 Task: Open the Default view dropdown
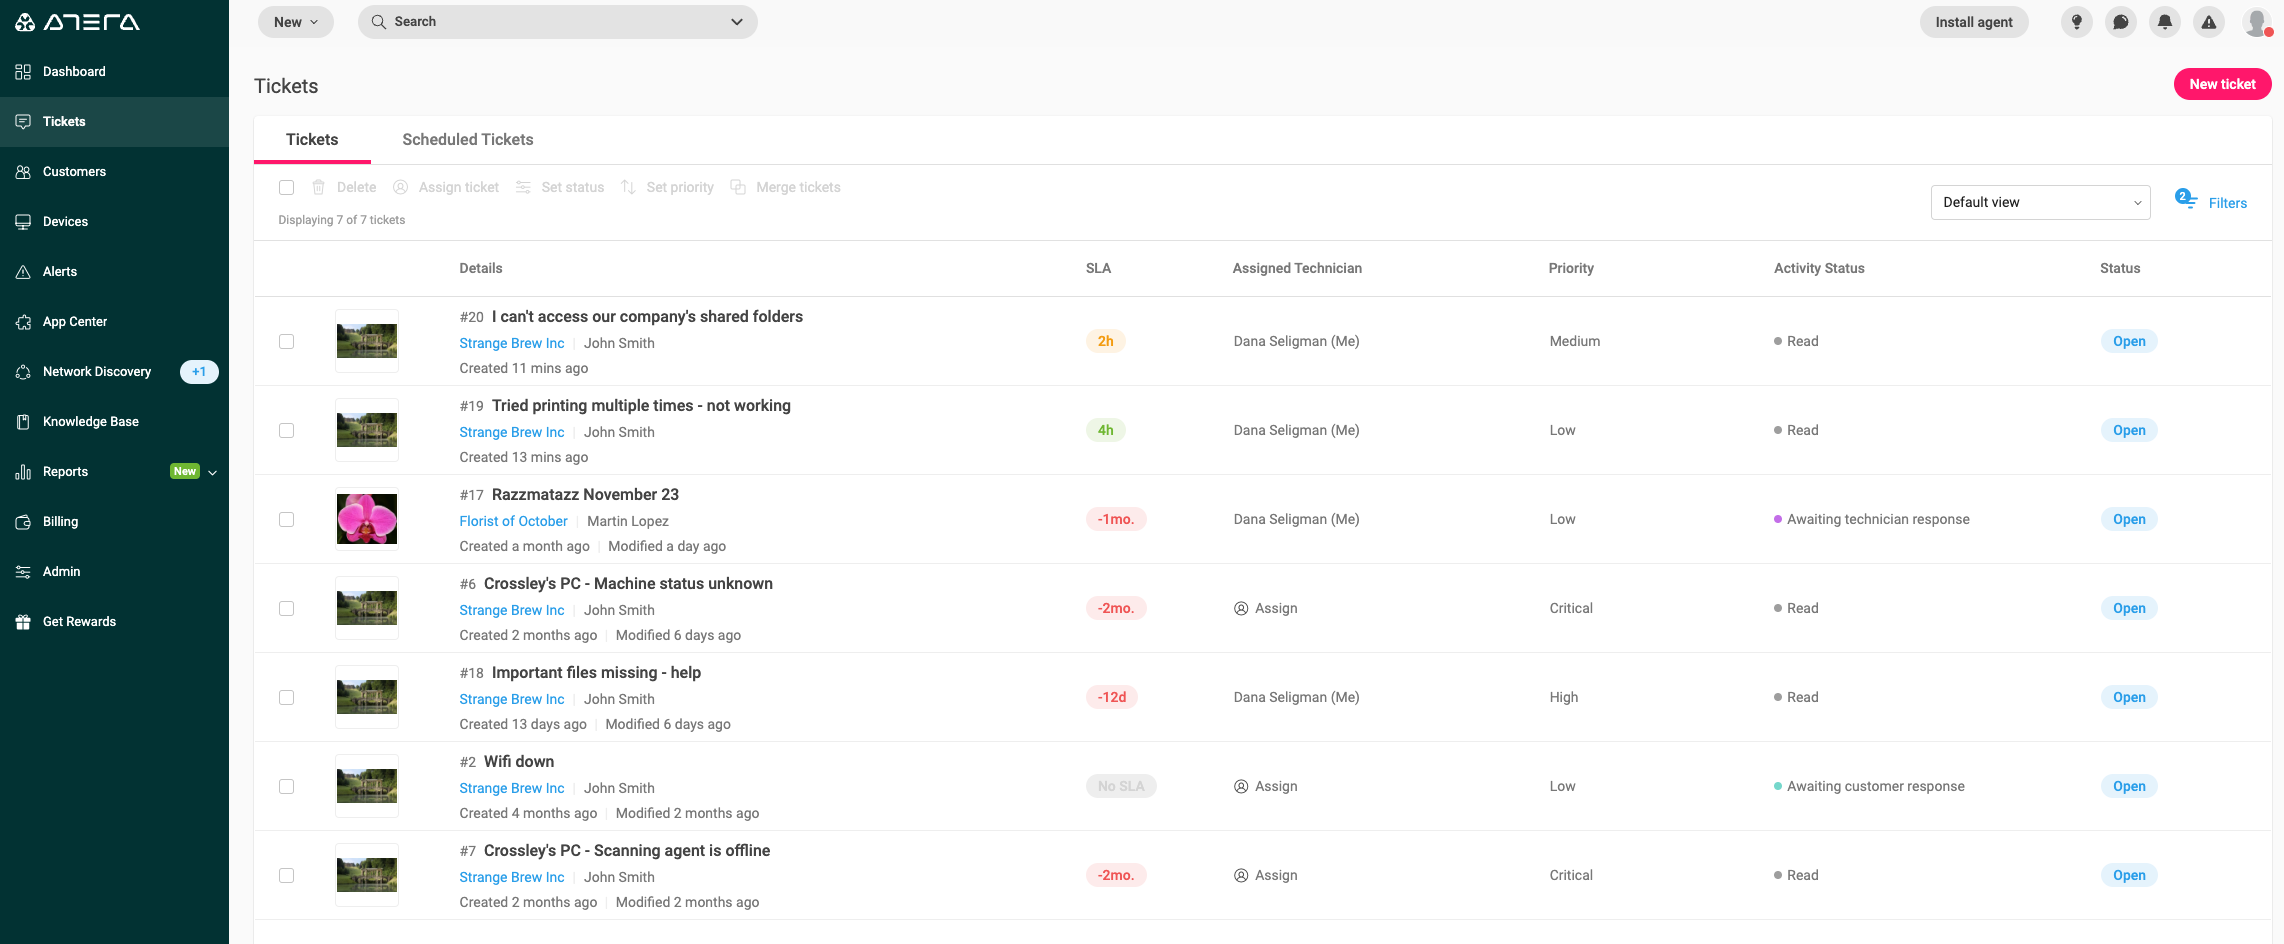(2040, 202)
